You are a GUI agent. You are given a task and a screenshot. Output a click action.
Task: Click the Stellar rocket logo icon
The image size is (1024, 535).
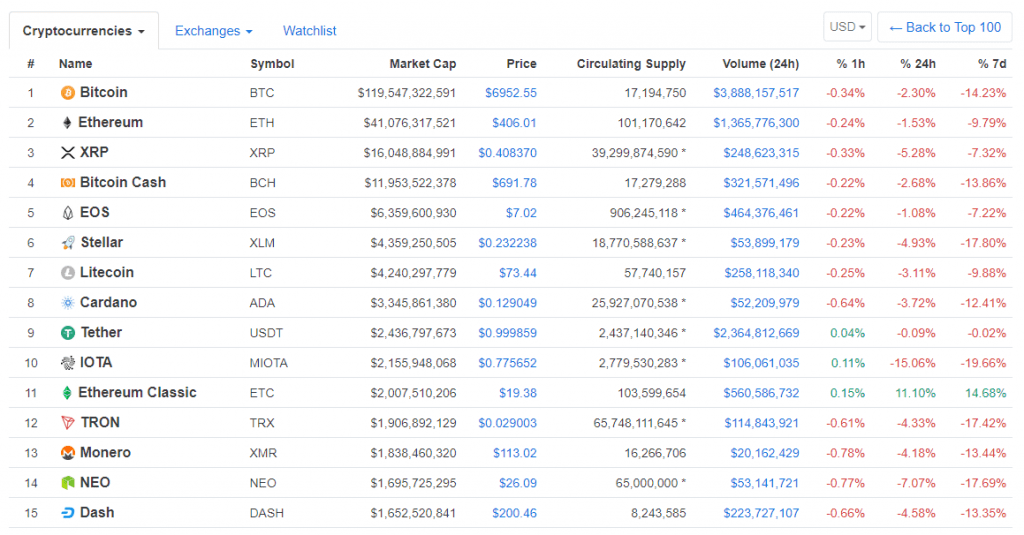pyautogui.click(x=68, y=243)
